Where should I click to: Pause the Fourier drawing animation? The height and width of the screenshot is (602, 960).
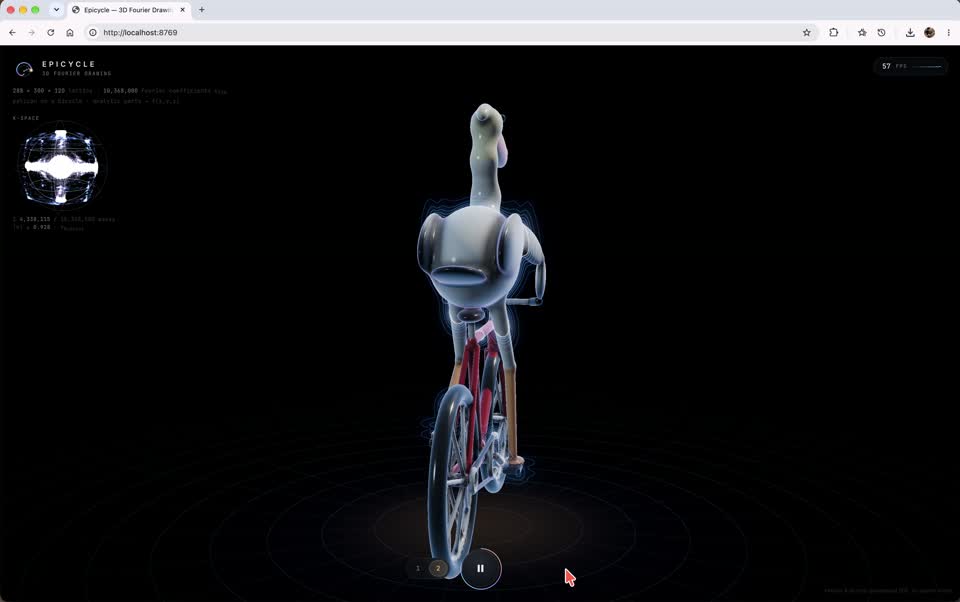point(481,568)
